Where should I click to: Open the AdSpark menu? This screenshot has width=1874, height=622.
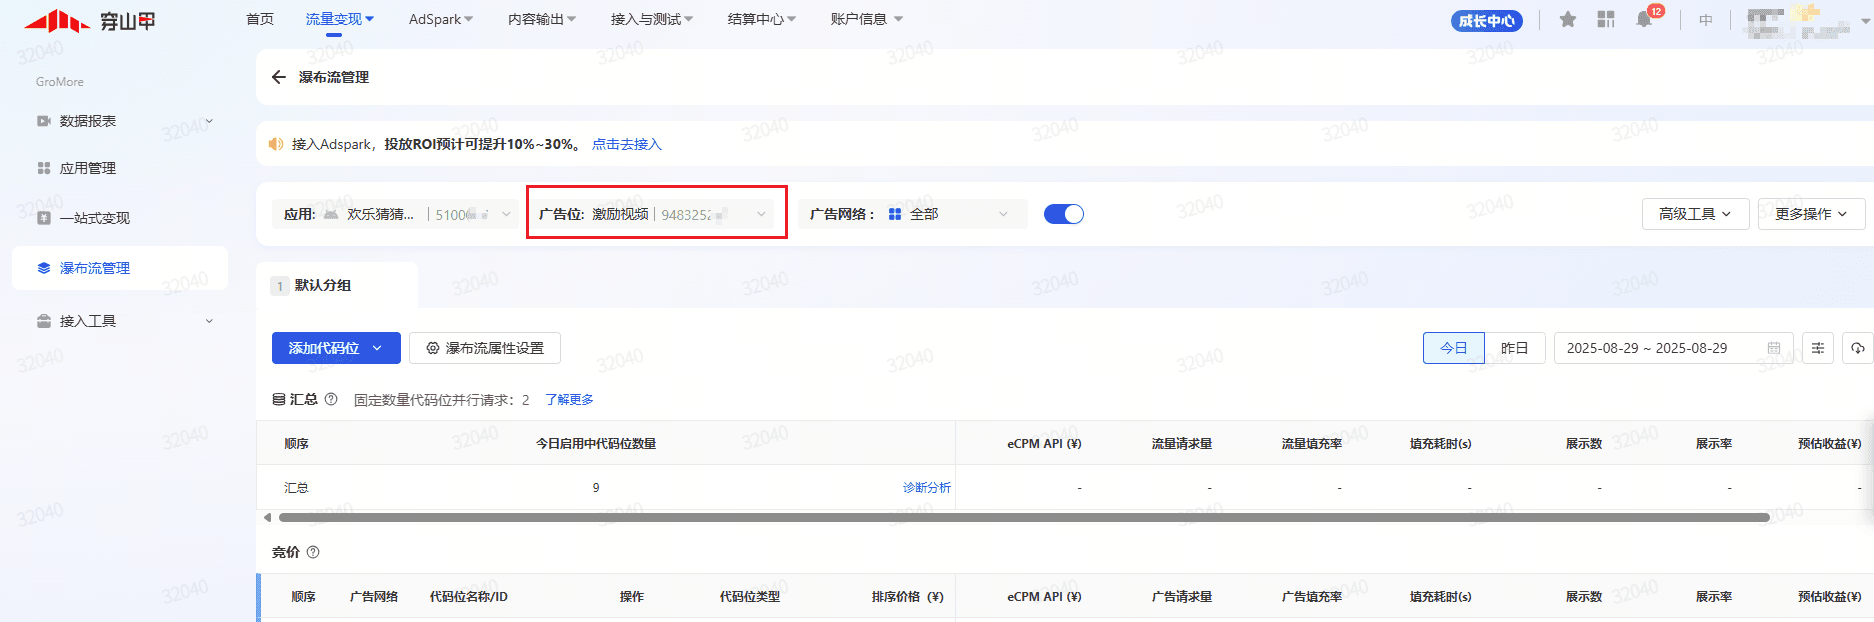click(x=441, y=19)
